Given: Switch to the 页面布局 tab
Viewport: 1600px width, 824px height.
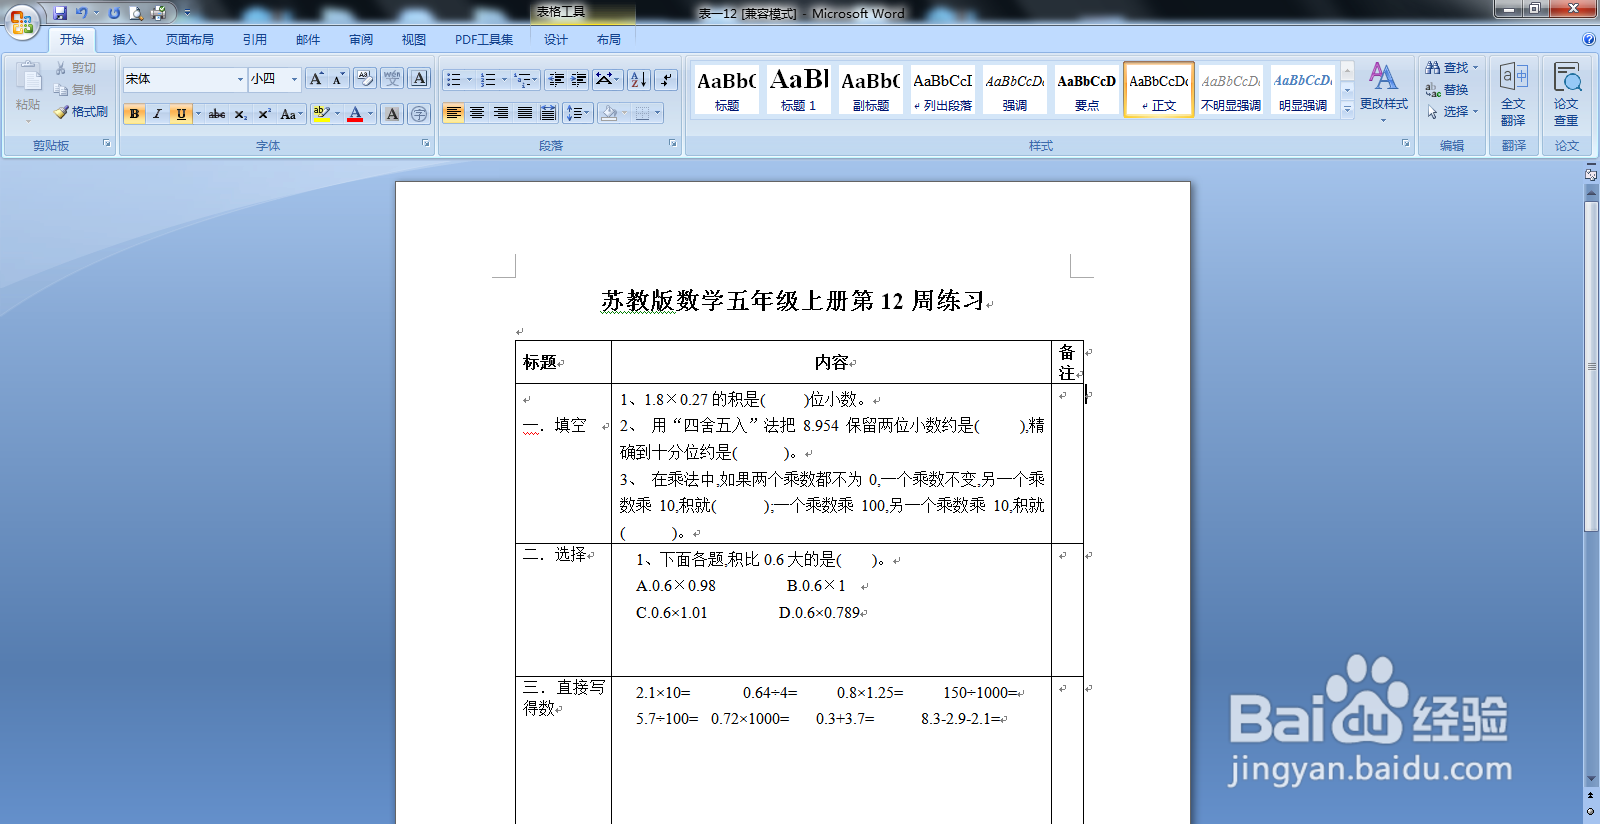Looking at the screenshot, I should [189, 40].
